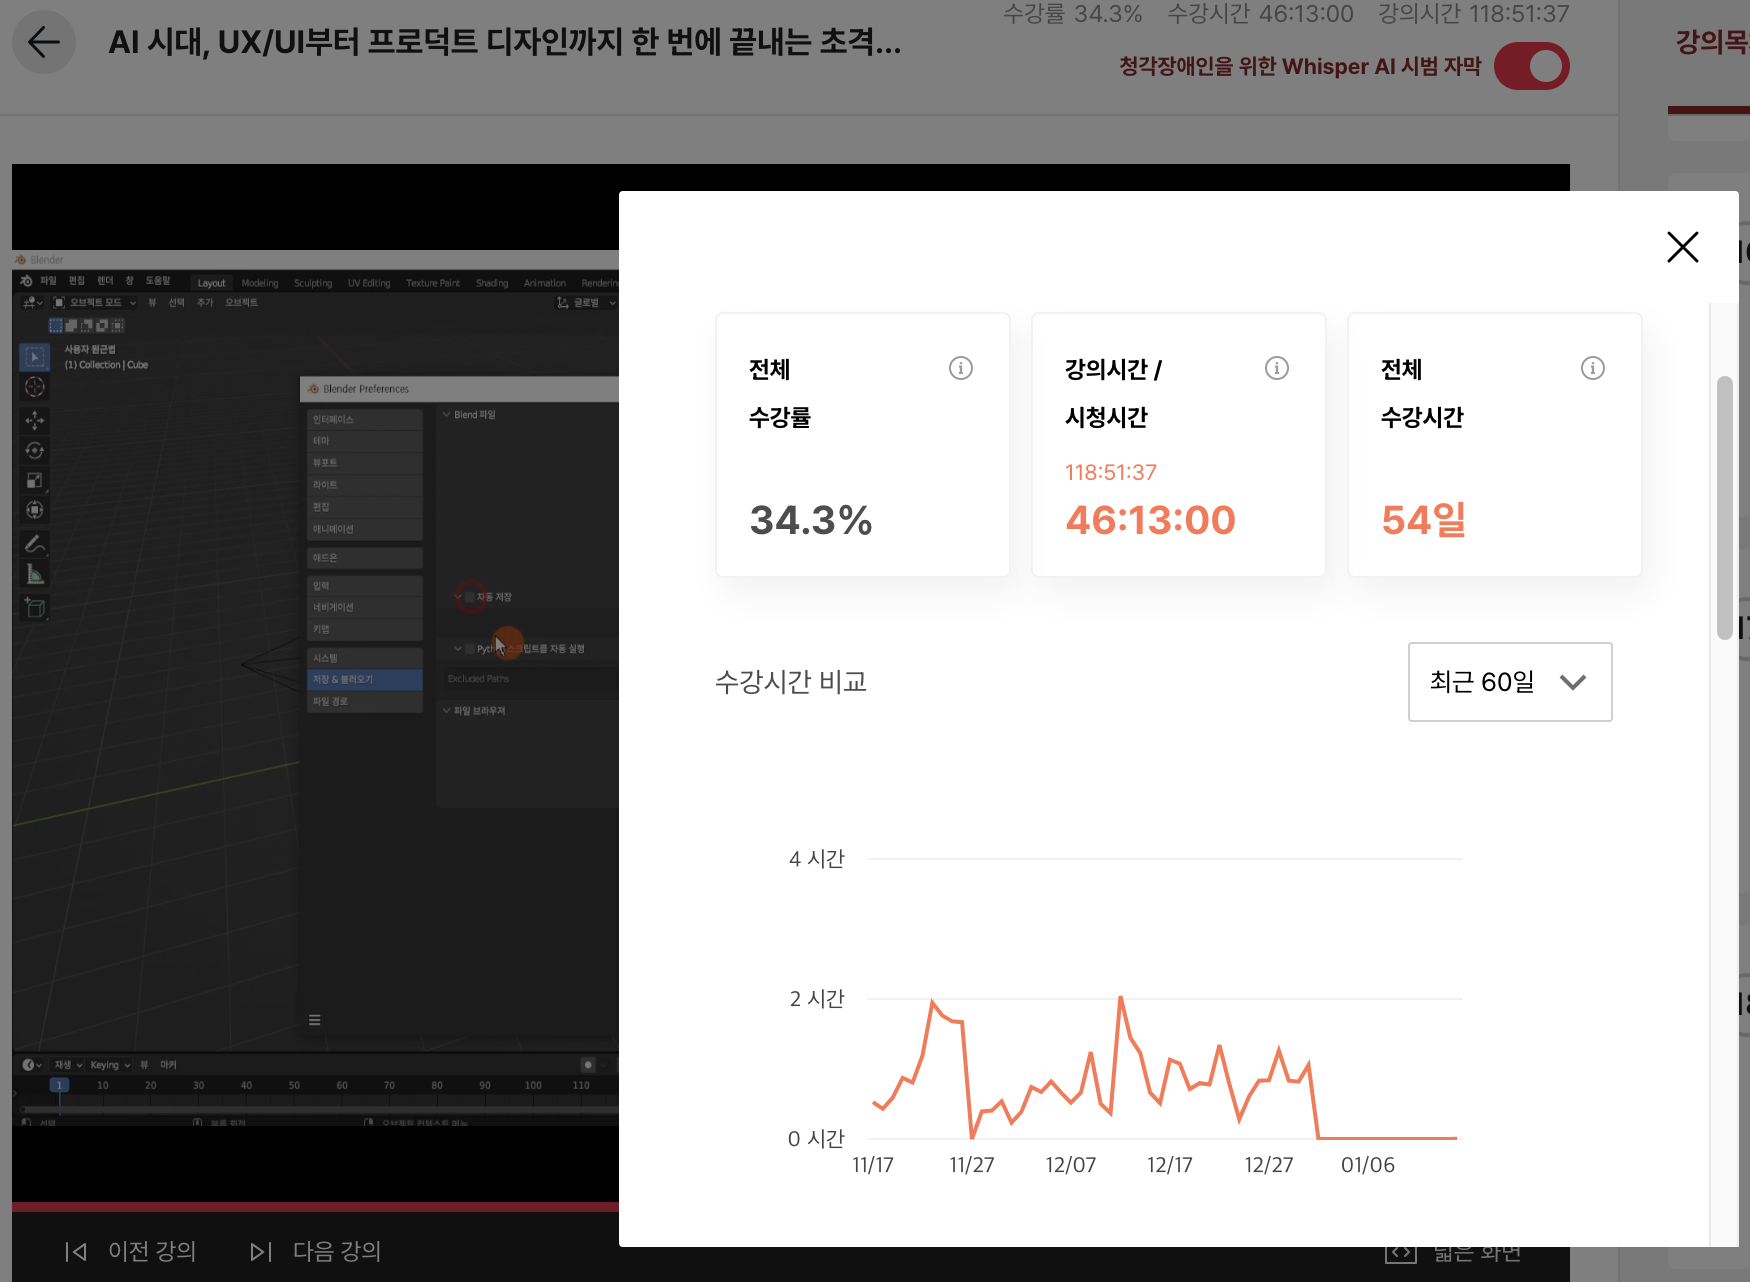Open the 강의목차 tab
The image size is (1750, 1282).
(1712, 42)
